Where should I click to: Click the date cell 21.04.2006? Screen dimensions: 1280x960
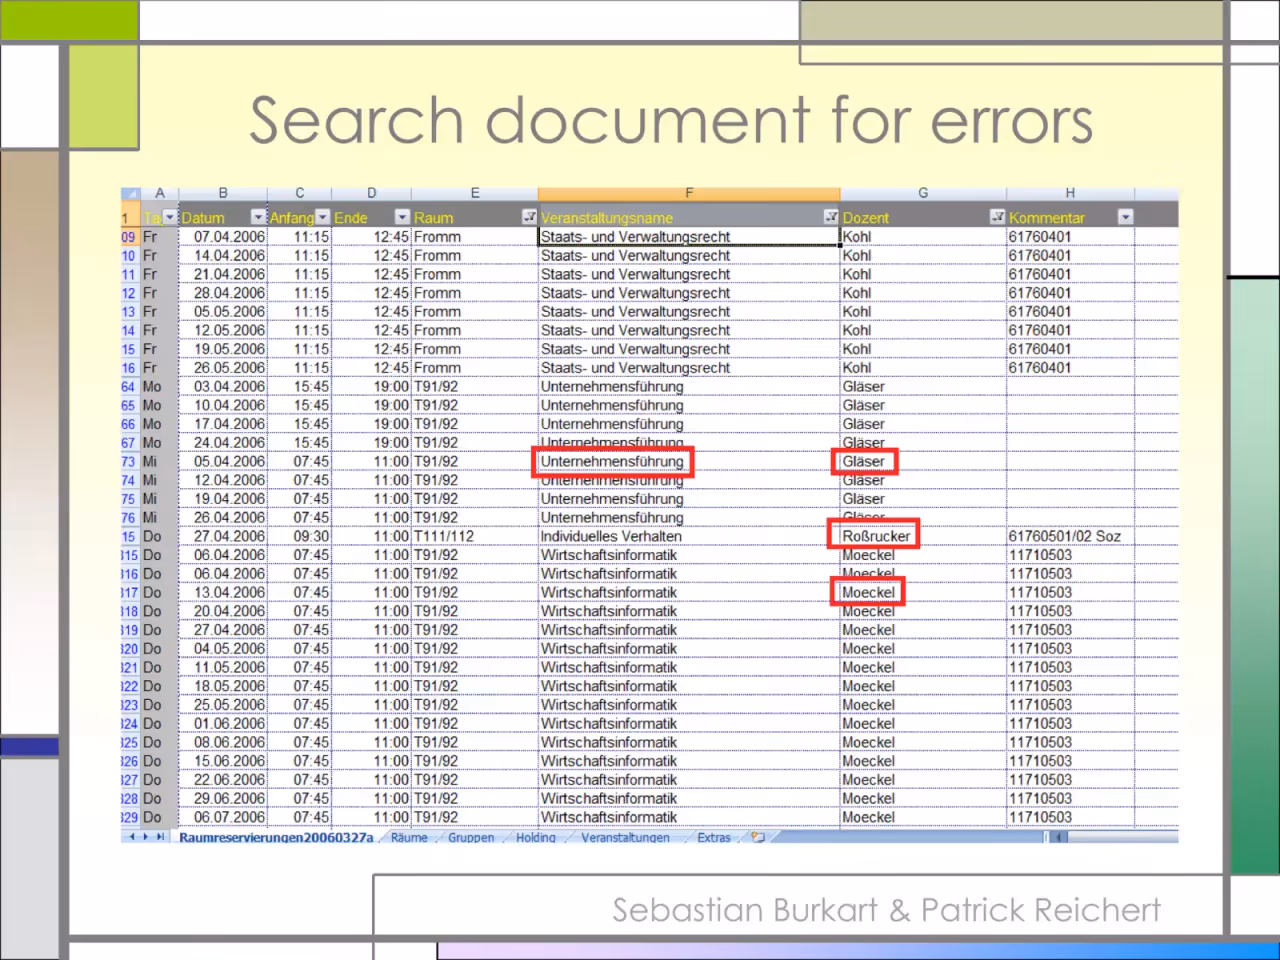click(223, 274)
